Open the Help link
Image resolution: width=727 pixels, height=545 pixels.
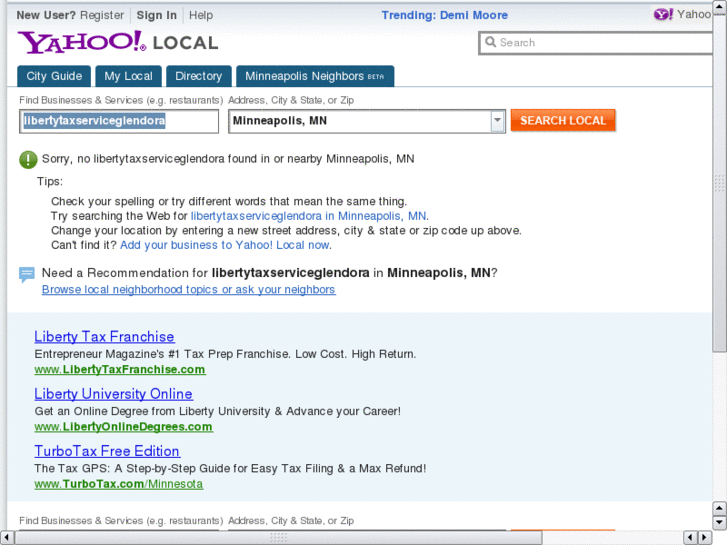(x=201, y=15)
